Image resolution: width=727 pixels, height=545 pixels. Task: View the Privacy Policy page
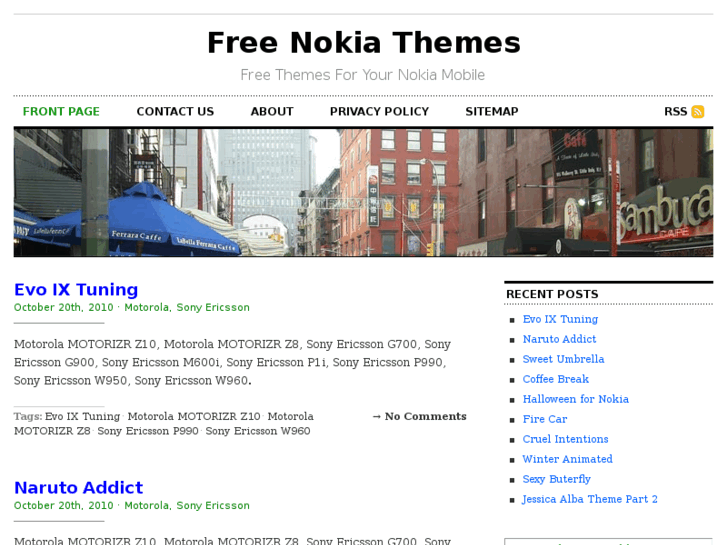[x=379, y=112]
